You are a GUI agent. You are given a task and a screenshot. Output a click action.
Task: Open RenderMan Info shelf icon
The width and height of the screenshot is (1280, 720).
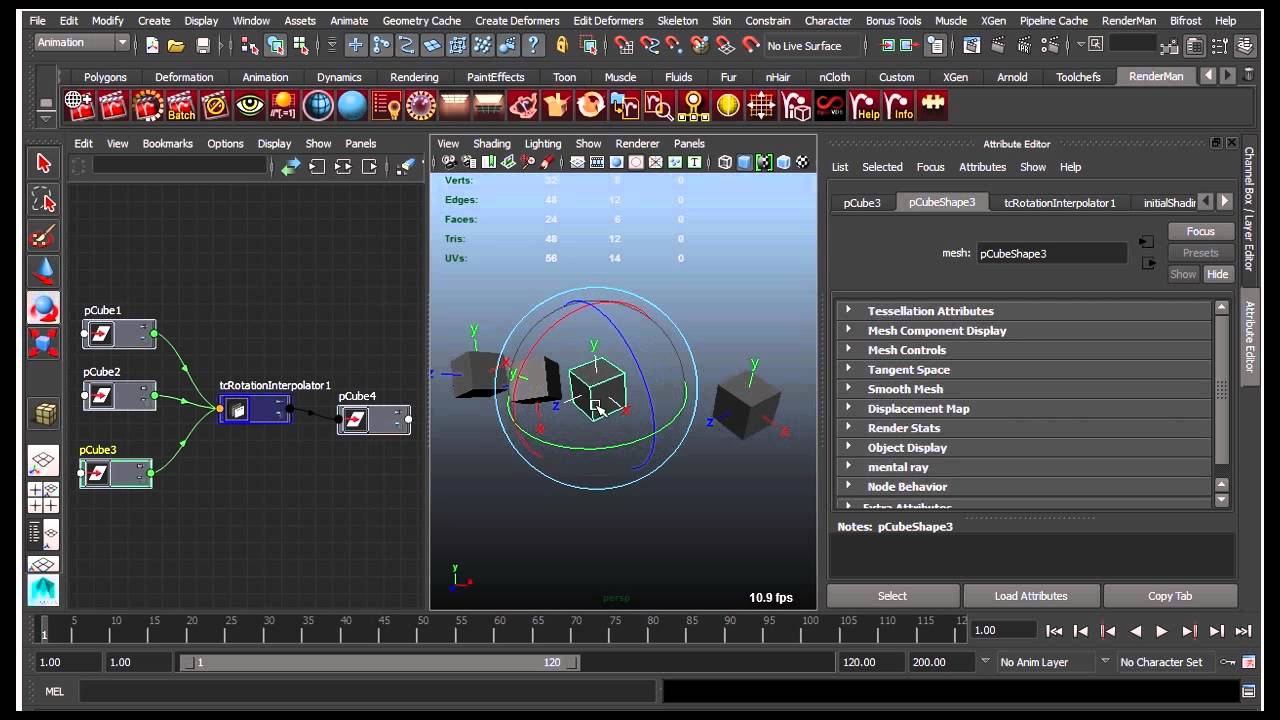tap(899, 105)
